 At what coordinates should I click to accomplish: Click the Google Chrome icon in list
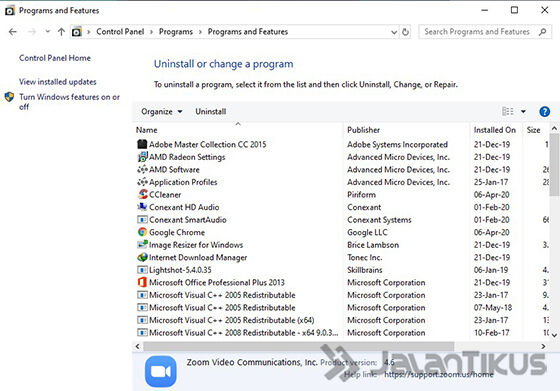[x=142, y=232]
